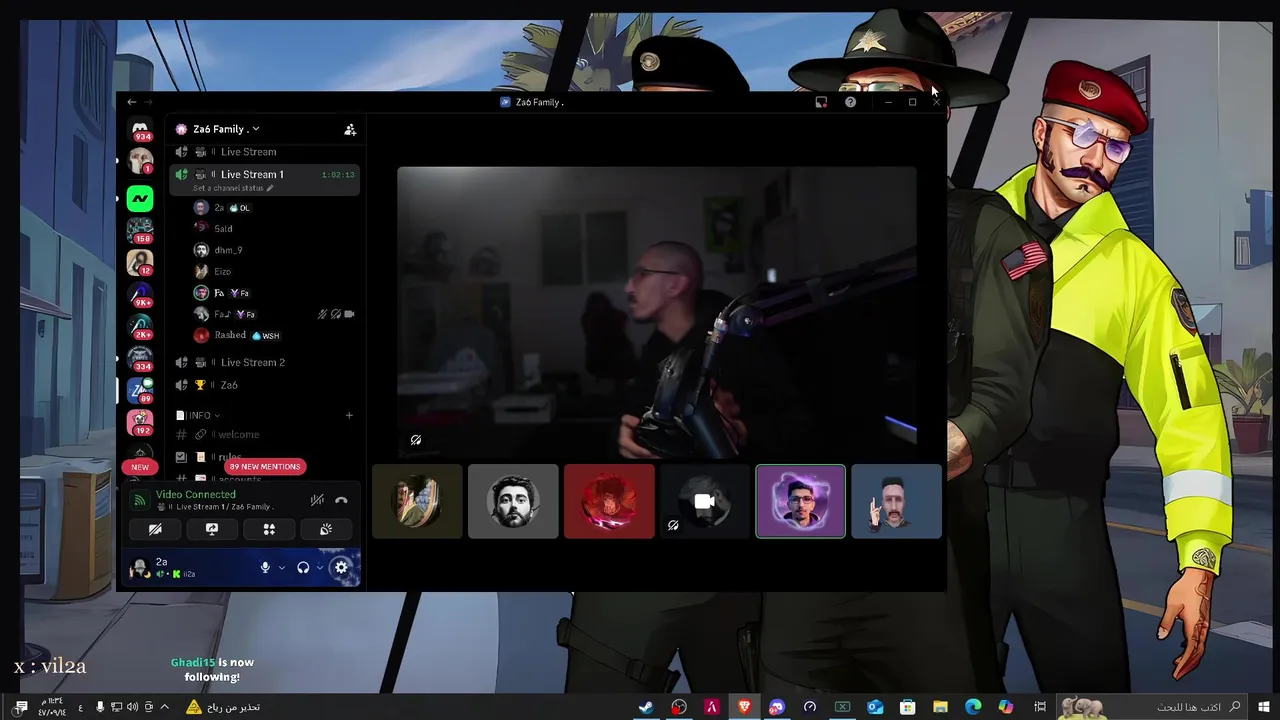The image size is (1280, 720).
Task: Select the purple-highlighted participant tile
Action: [800, 501]
